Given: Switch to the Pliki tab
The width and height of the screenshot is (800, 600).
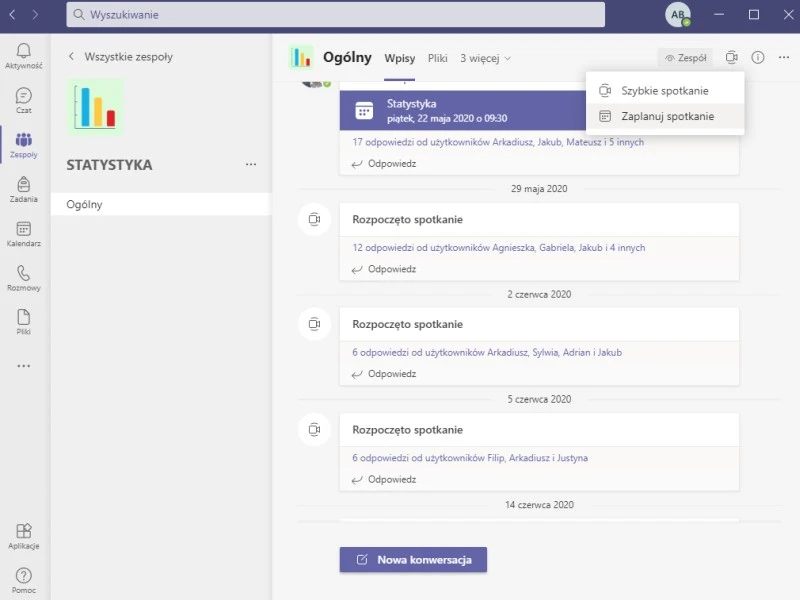Looking at the screenshot, I should click(437, 58).
